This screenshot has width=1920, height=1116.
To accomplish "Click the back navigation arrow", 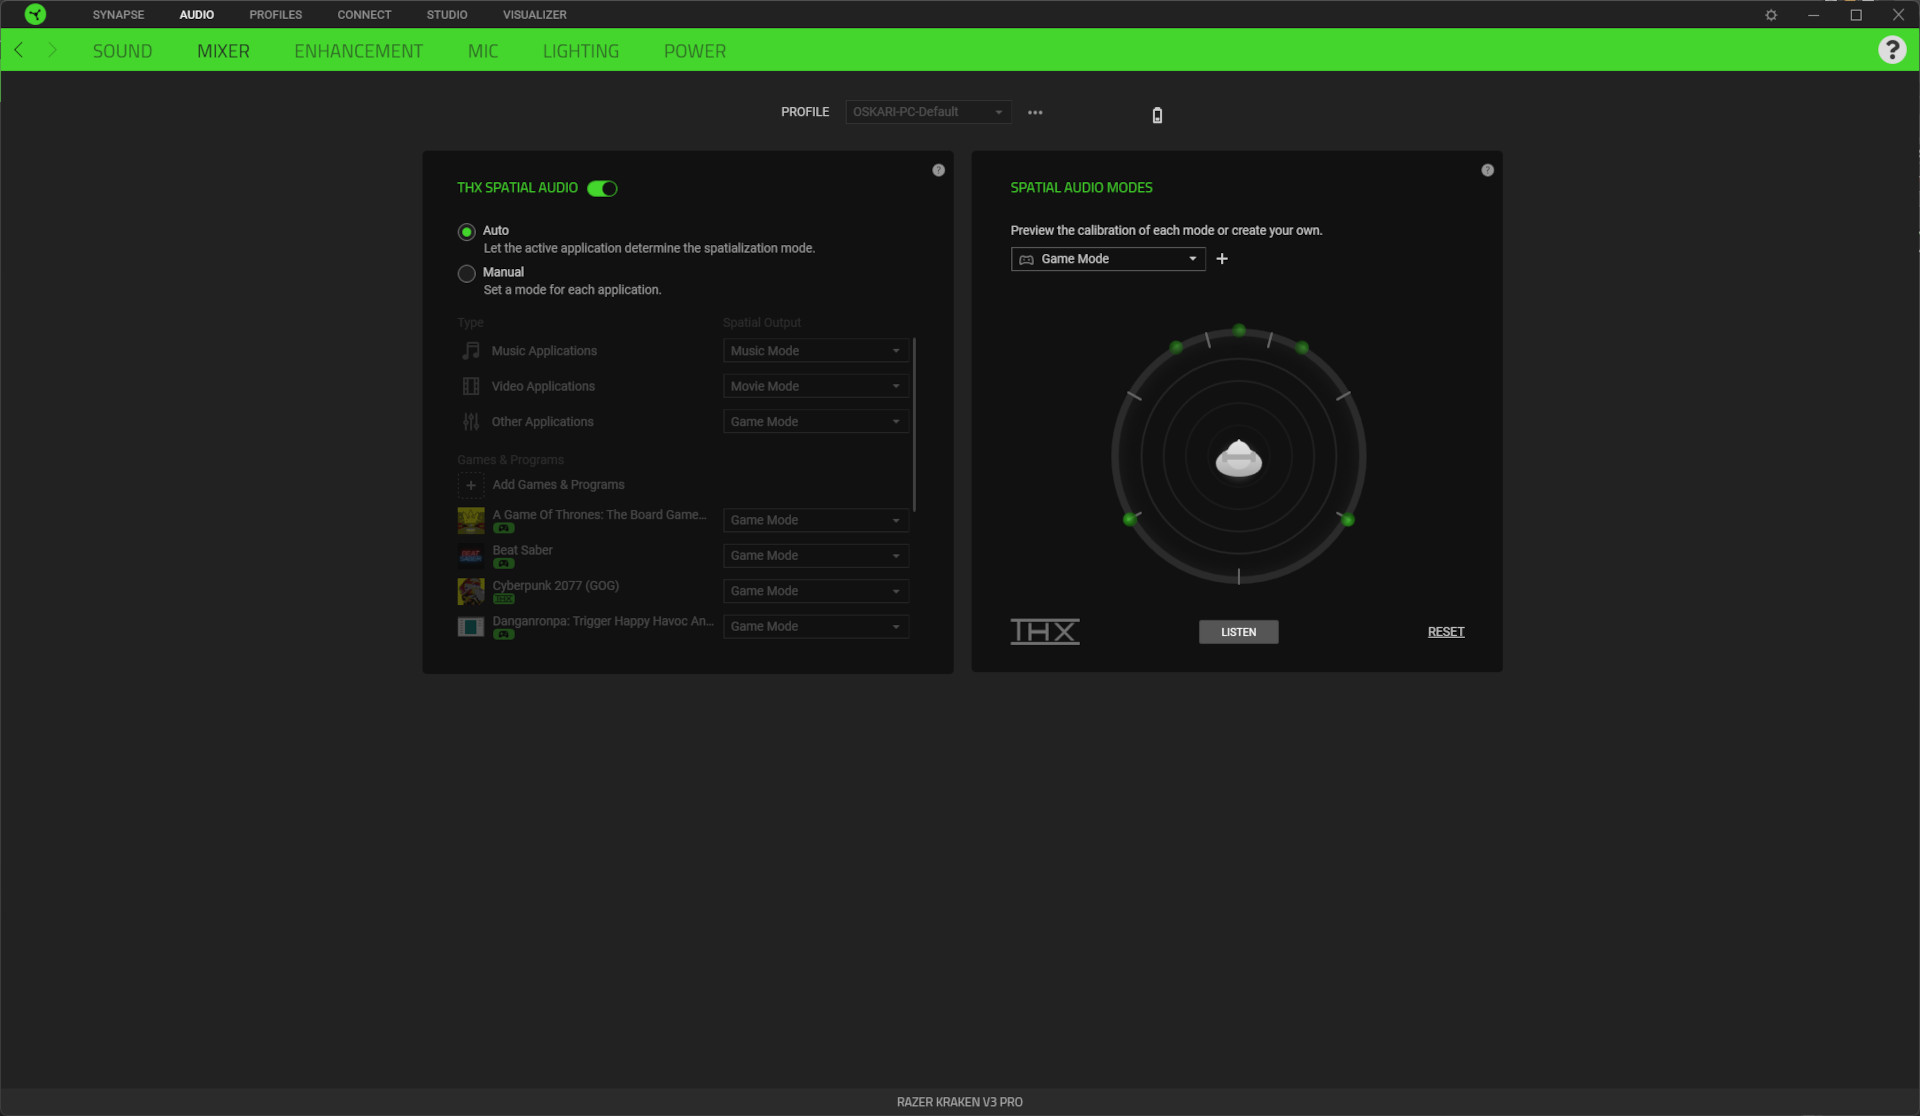I will click(18, 50).
